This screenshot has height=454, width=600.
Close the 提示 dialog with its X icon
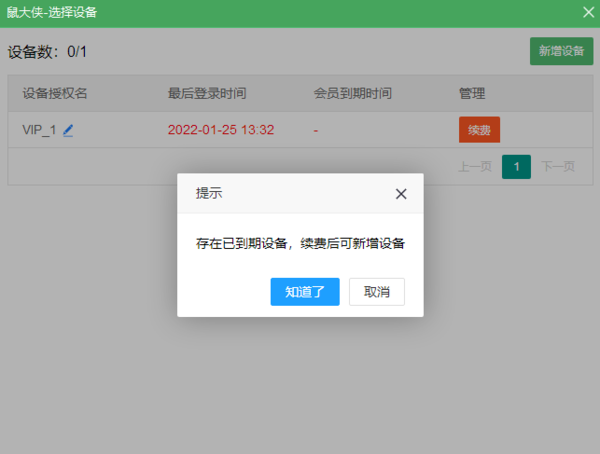401,194
